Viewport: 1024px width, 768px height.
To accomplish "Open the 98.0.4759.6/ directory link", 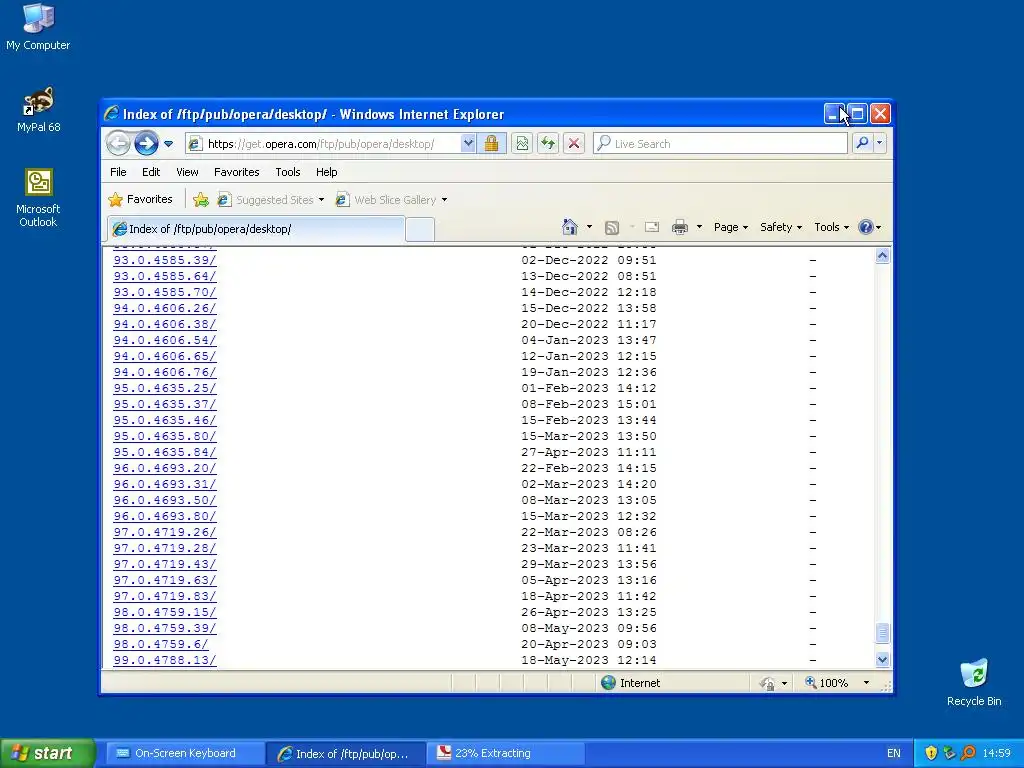I will pos(161,644).
